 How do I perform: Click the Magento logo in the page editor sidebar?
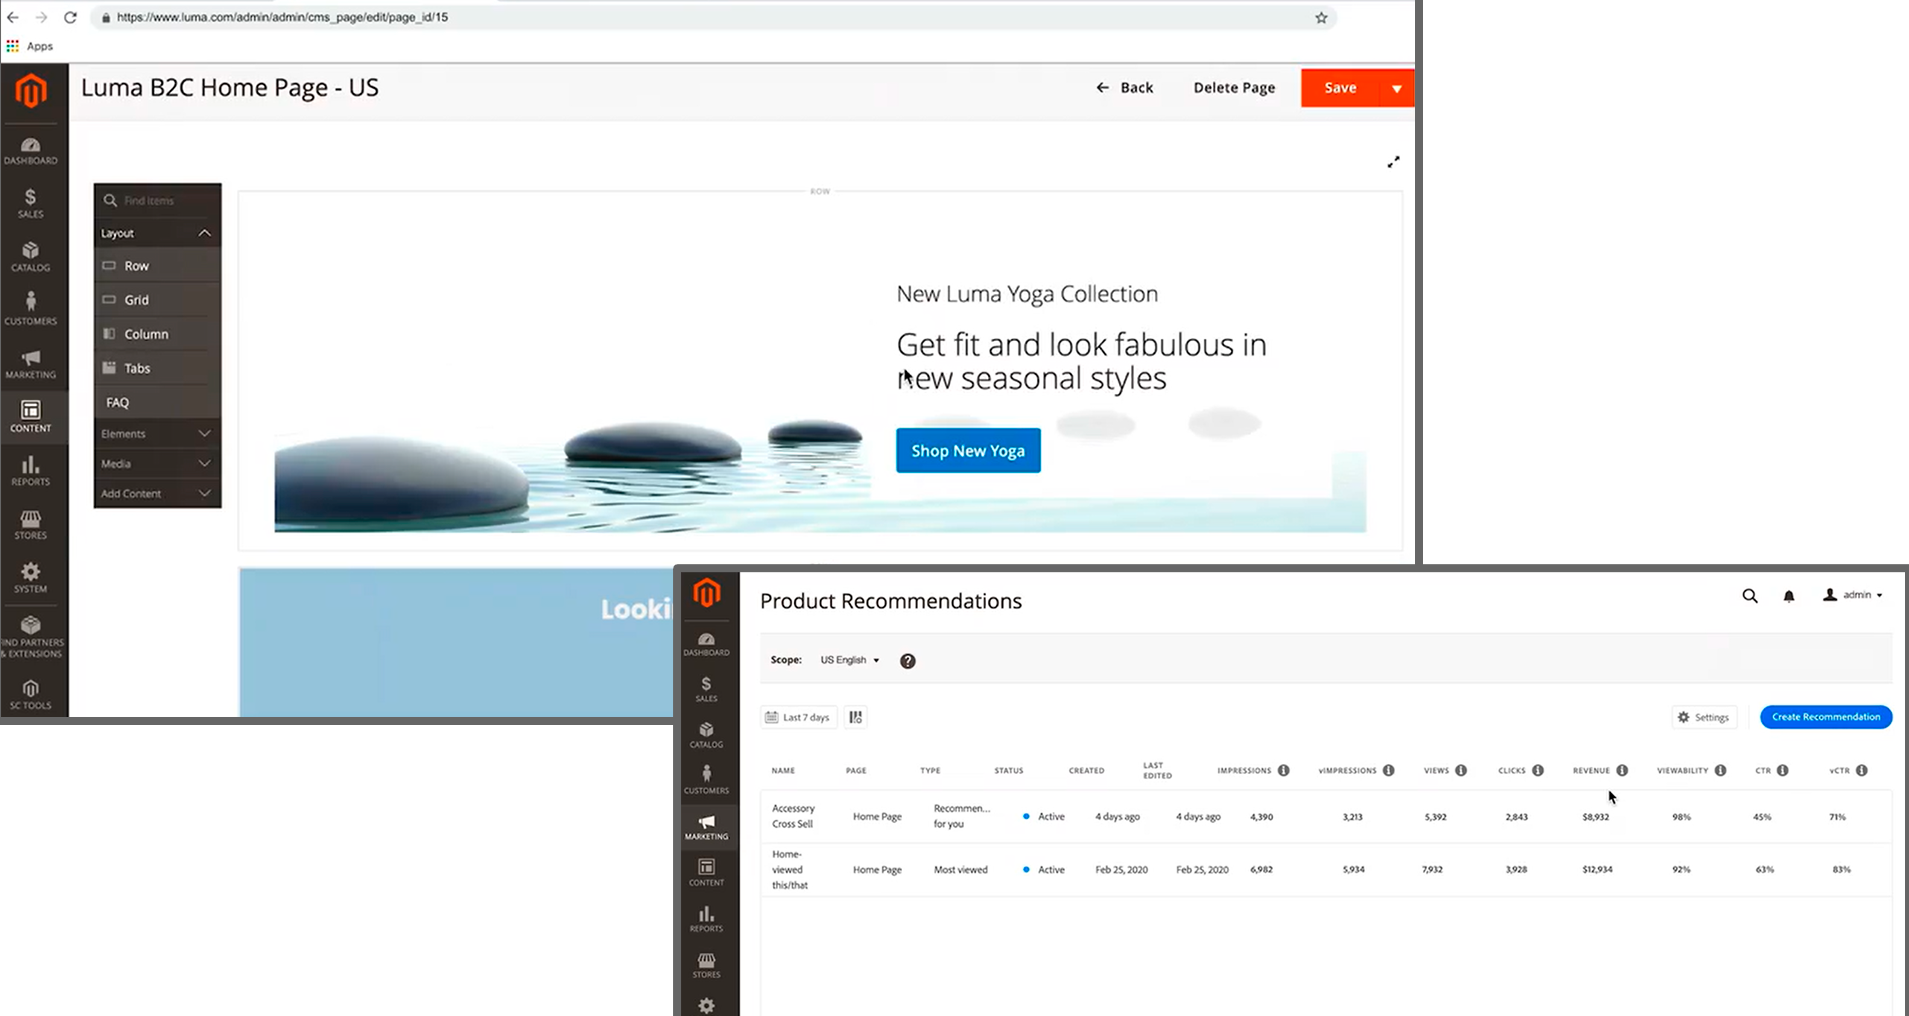point(31,91)
